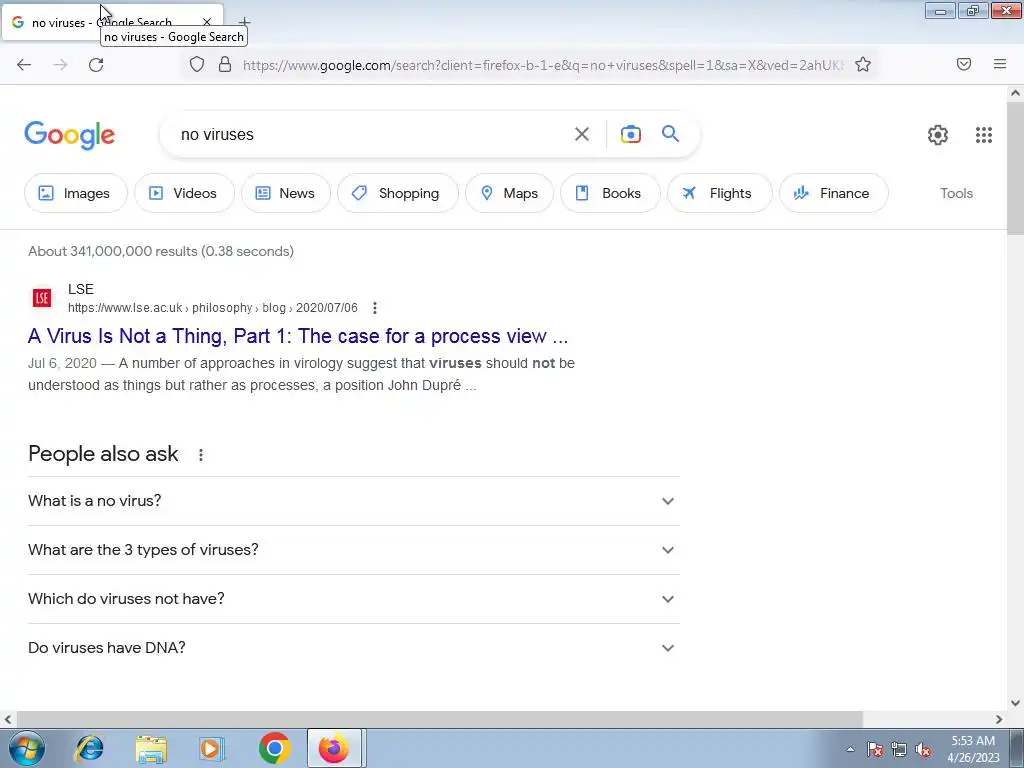Open Windows Media Player on taskbar
1024x768 pixels.
click(x=211, y=748)
